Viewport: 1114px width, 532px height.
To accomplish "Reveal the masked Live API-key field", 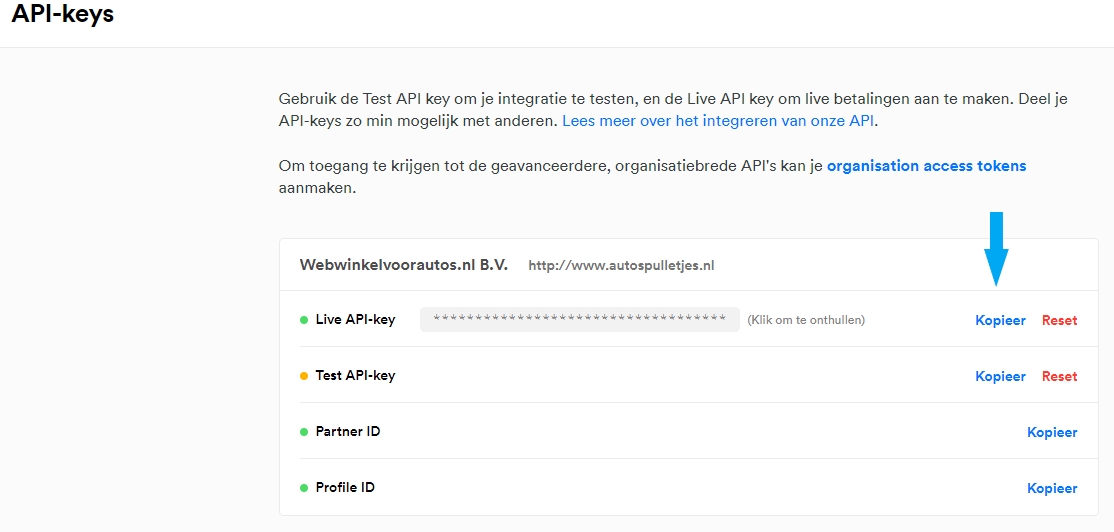I will click(579, 320).
